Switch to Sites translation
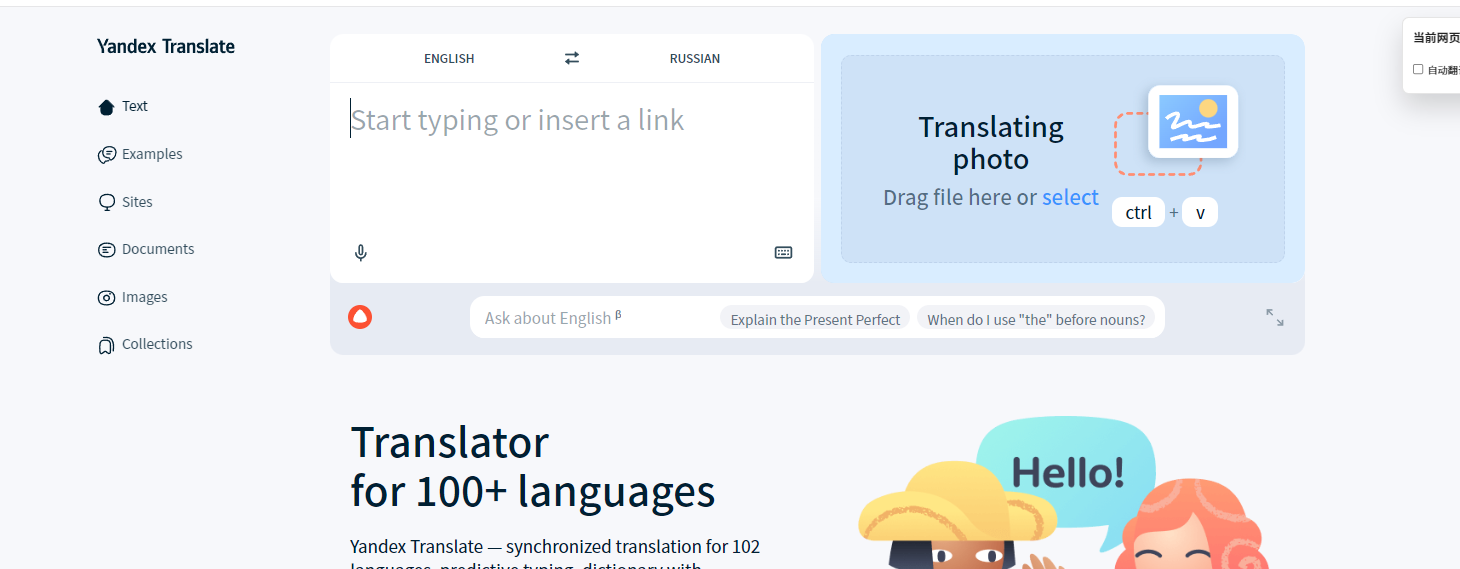The height and width of the screenshot is (569, 1460). pyautogui.click(x=137, y=202)
